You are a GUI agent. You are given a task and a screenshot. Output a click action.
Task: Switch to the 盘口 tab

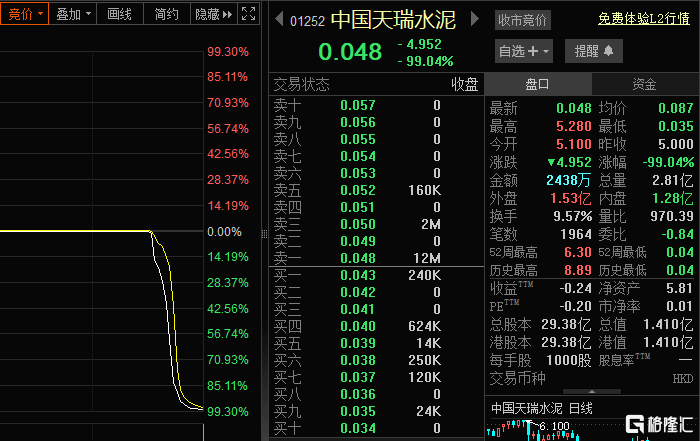(538, 84)
